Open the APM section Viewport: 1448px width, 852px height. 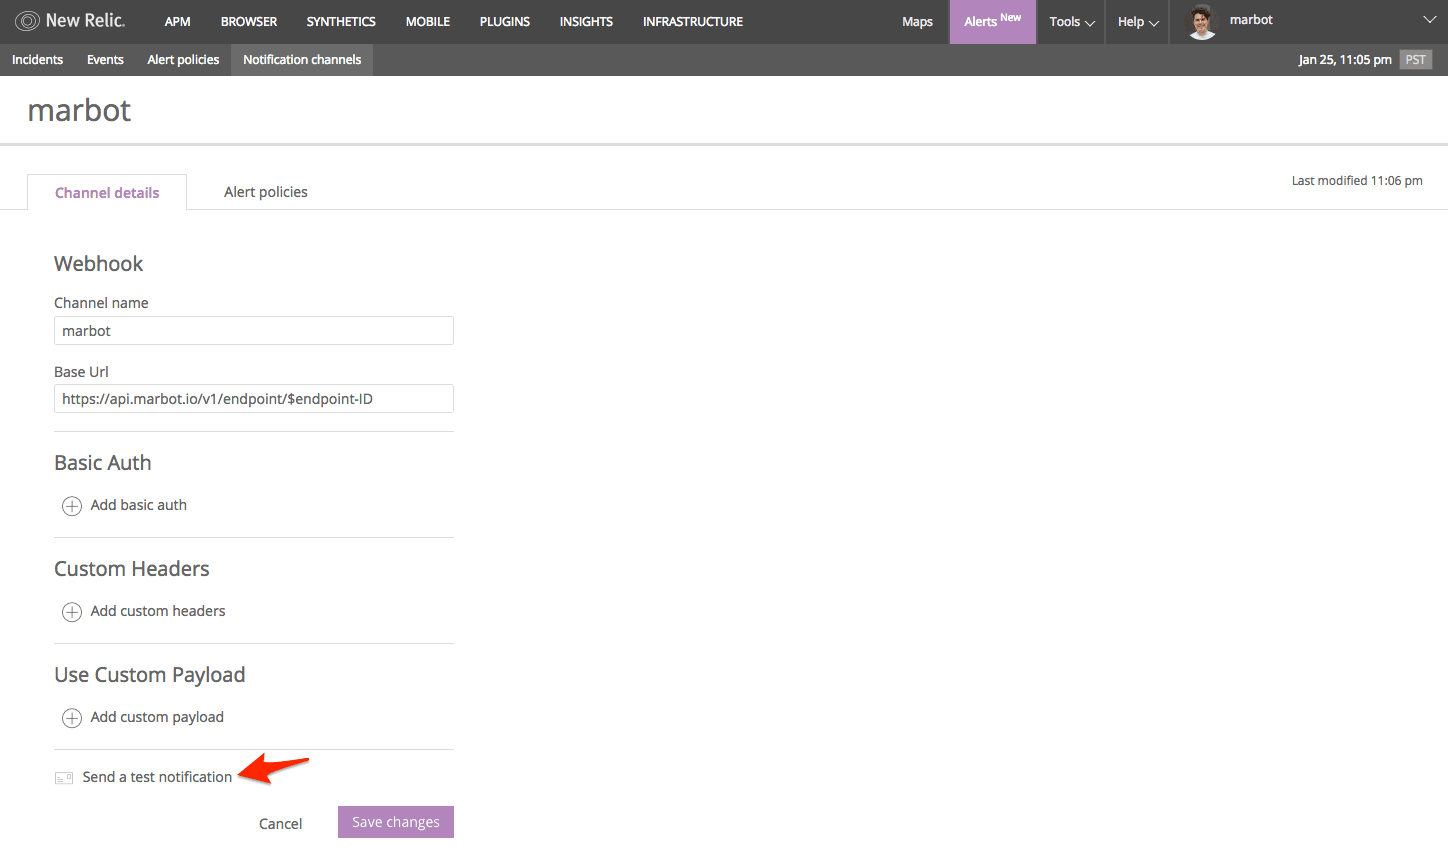coord(177,21)
